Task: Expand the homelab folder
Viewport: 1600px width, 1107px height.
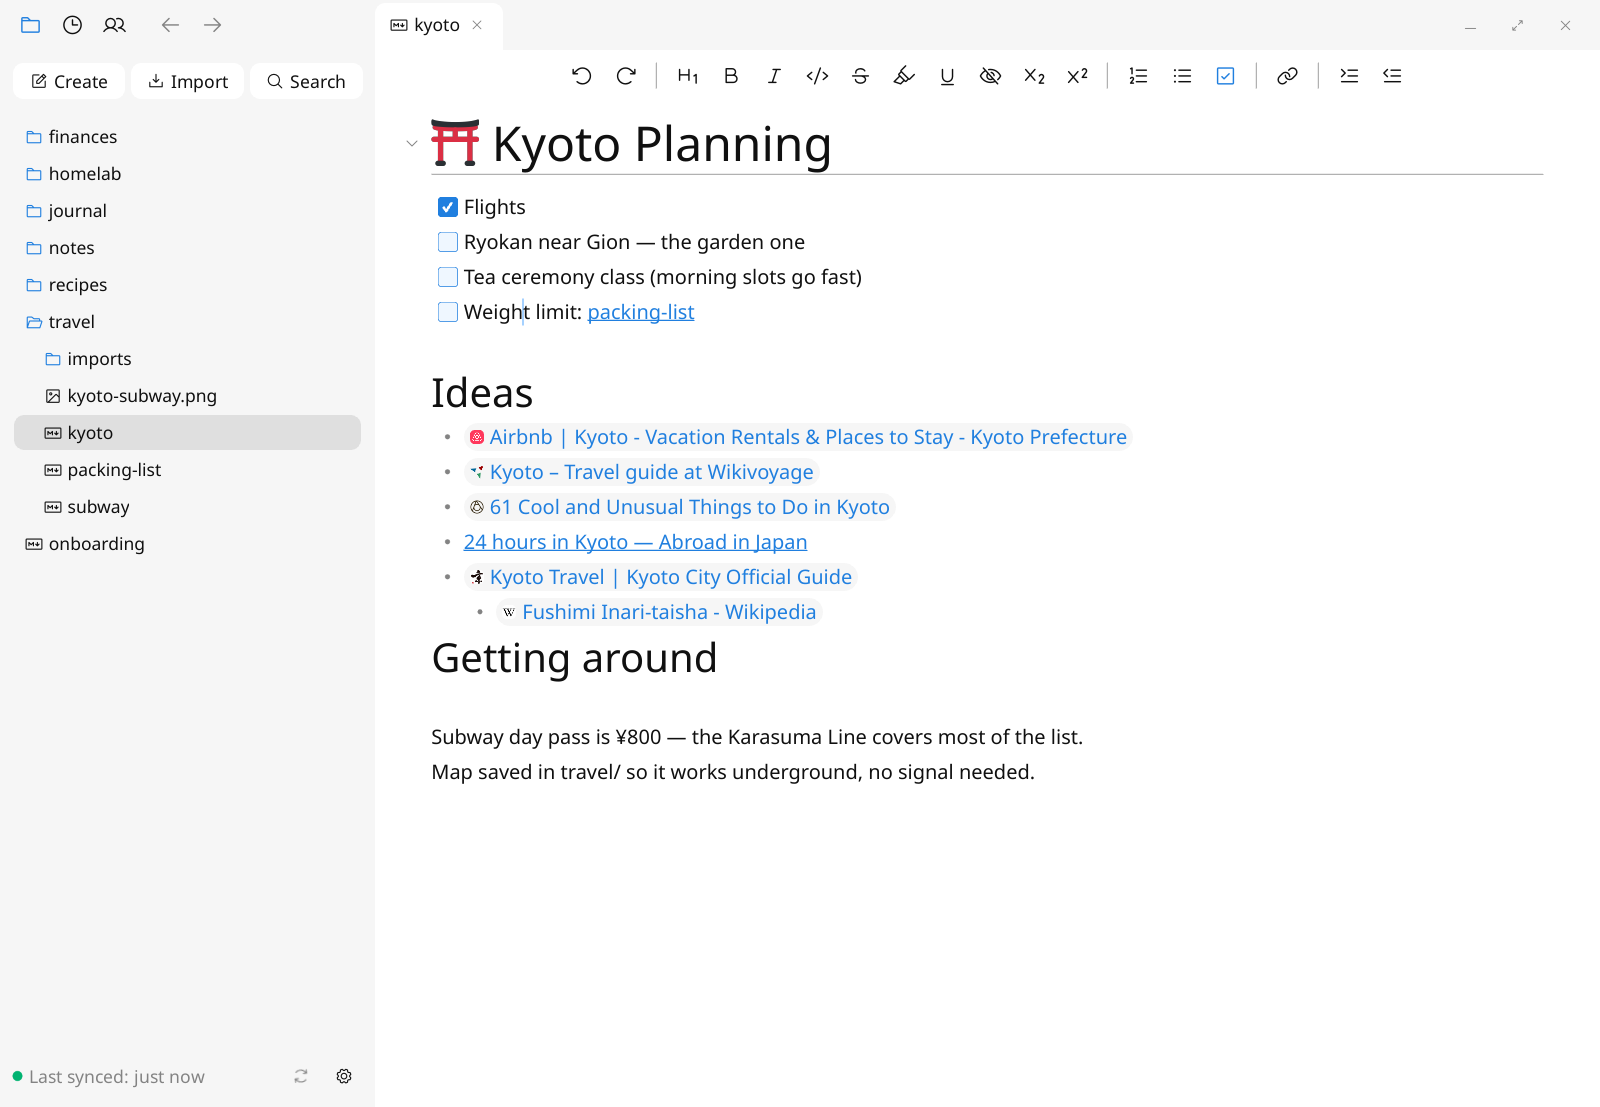Action: point(187,174)
